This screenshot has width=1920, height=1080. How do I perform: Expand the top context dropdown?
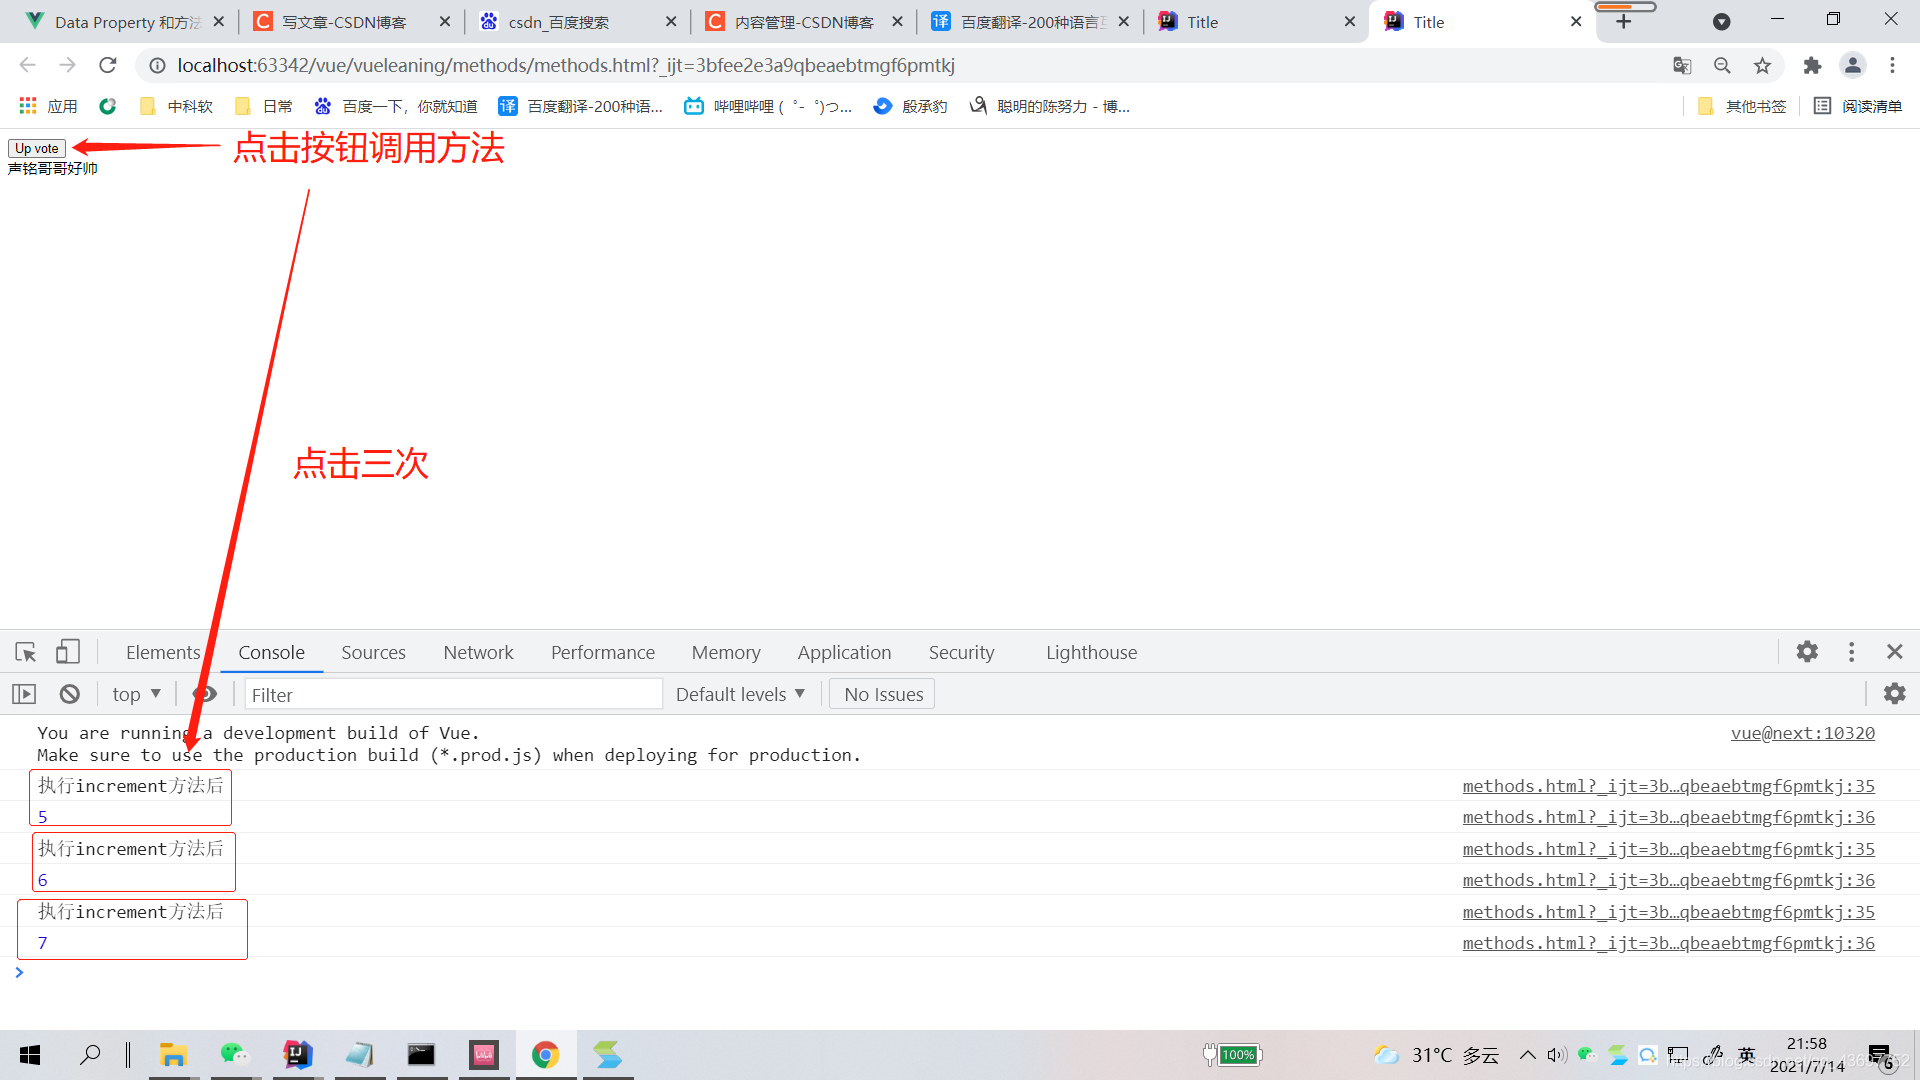click(137, 694)
